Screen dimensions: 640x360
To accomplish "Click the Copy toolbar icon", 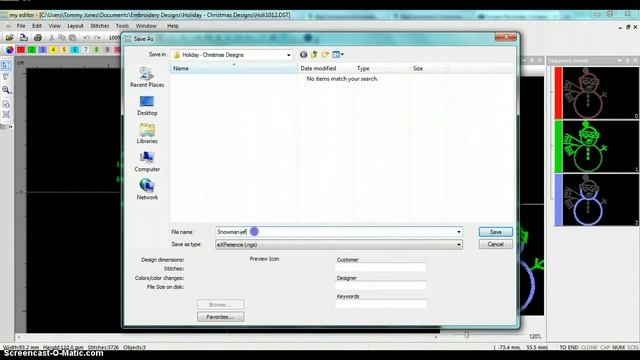I will (x=62, y=38).
